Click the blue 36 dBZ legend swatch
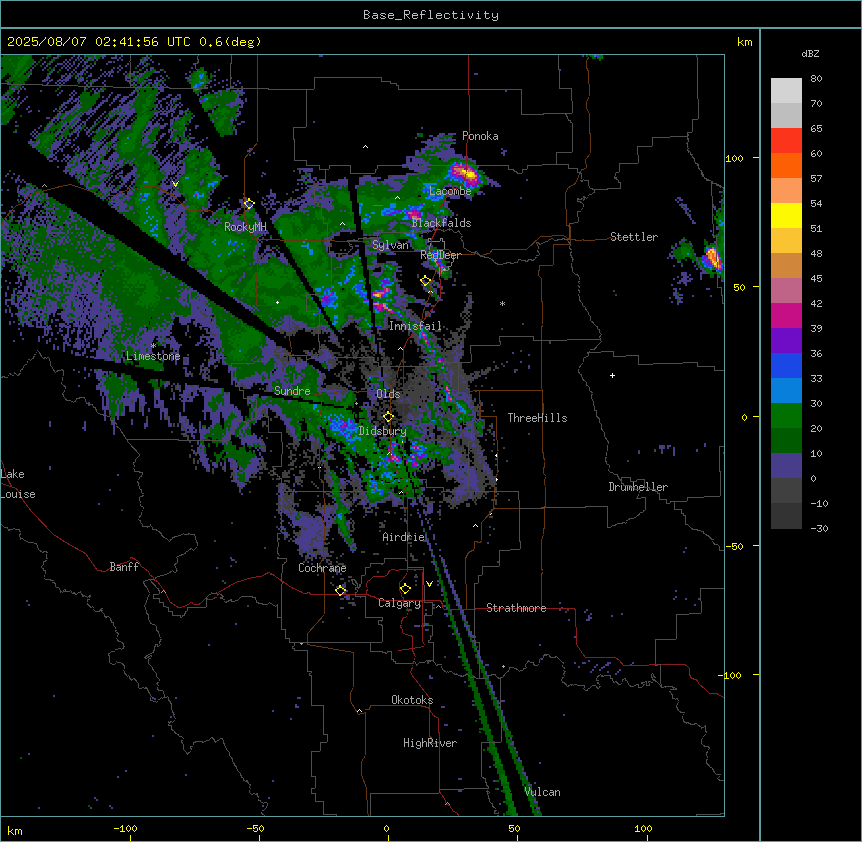 click(786, 365)
